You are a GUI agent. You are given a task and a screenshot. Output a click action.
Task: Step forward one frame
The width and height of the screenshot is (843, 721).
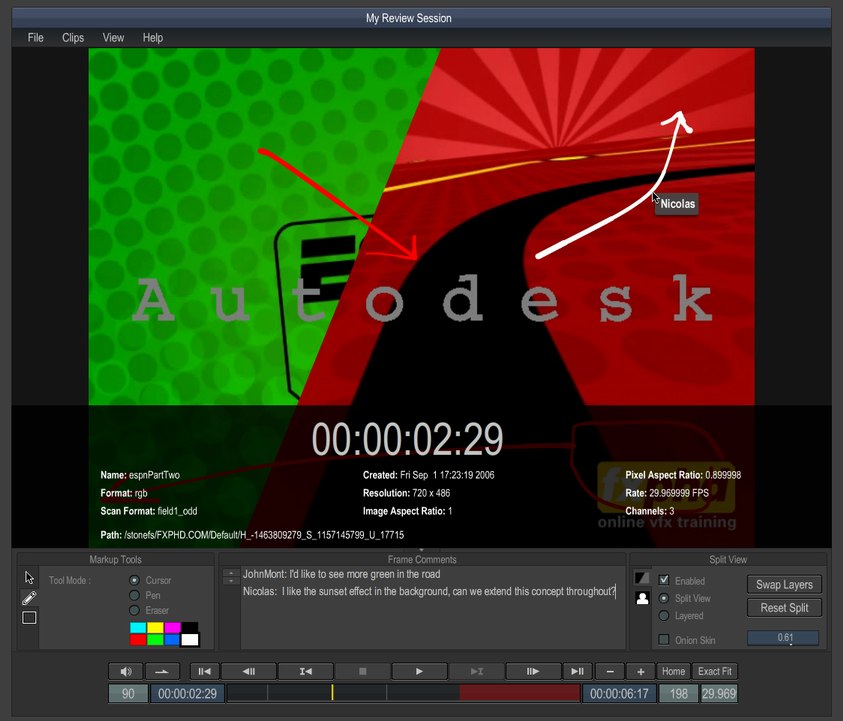tap(533, 671)
